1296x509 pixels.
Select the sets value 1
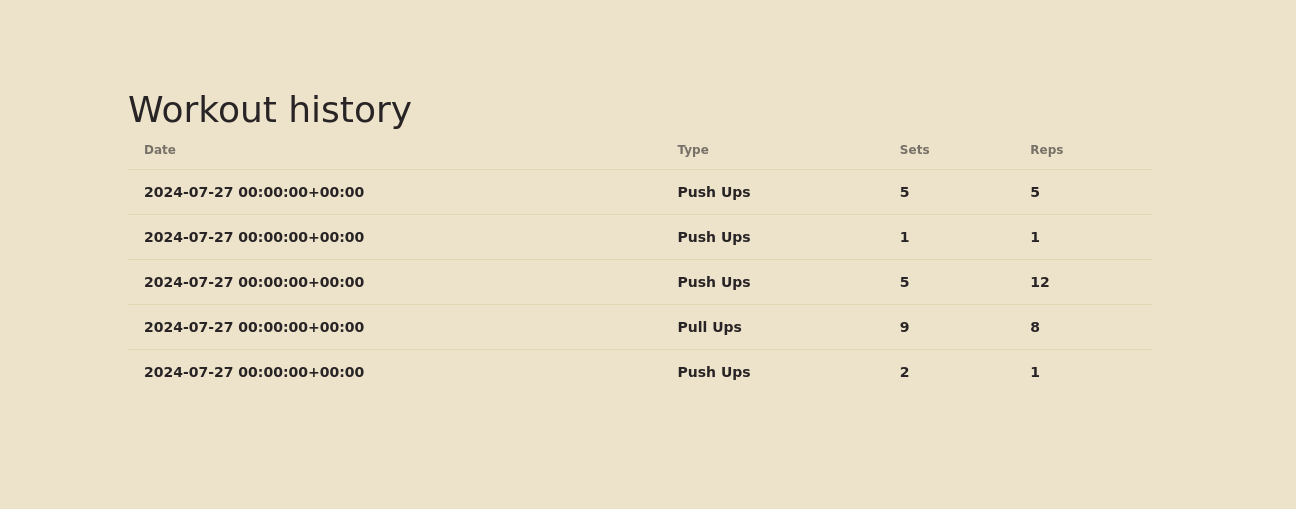click(904, 237)
